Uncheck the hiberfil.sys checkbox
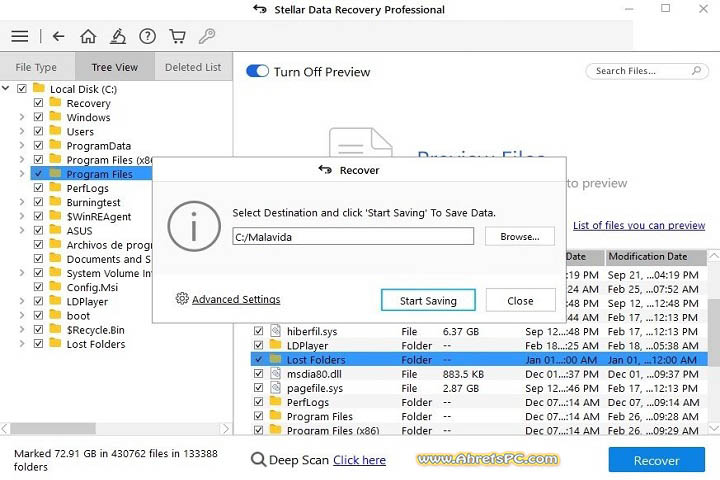This screenshot has width=720, height=480. [259, 331]
